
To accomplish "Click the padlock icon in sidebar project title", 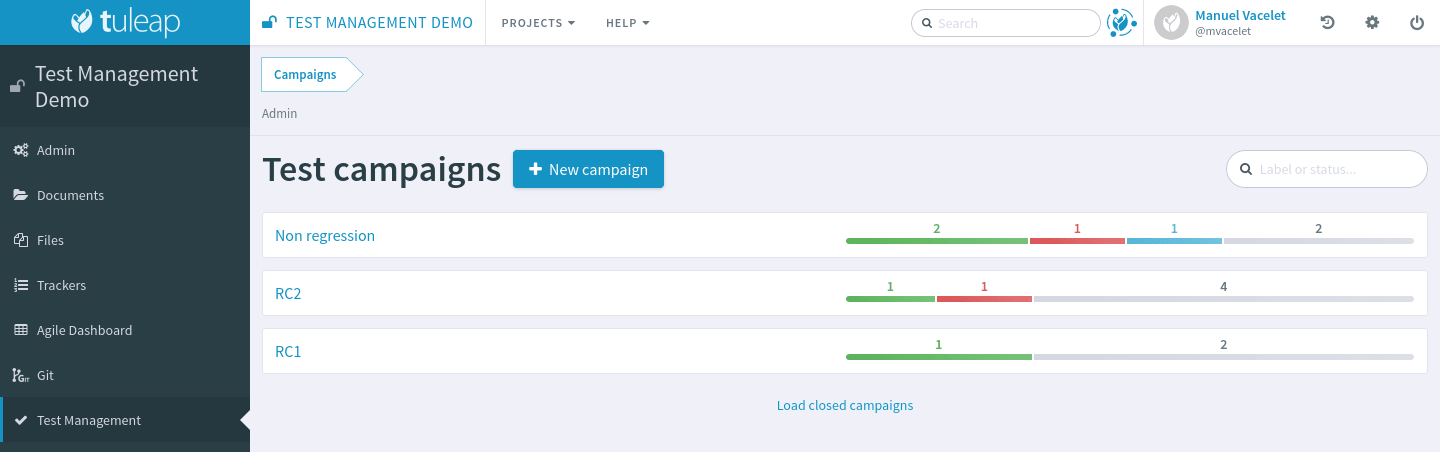I will click(x=17, y=87).
